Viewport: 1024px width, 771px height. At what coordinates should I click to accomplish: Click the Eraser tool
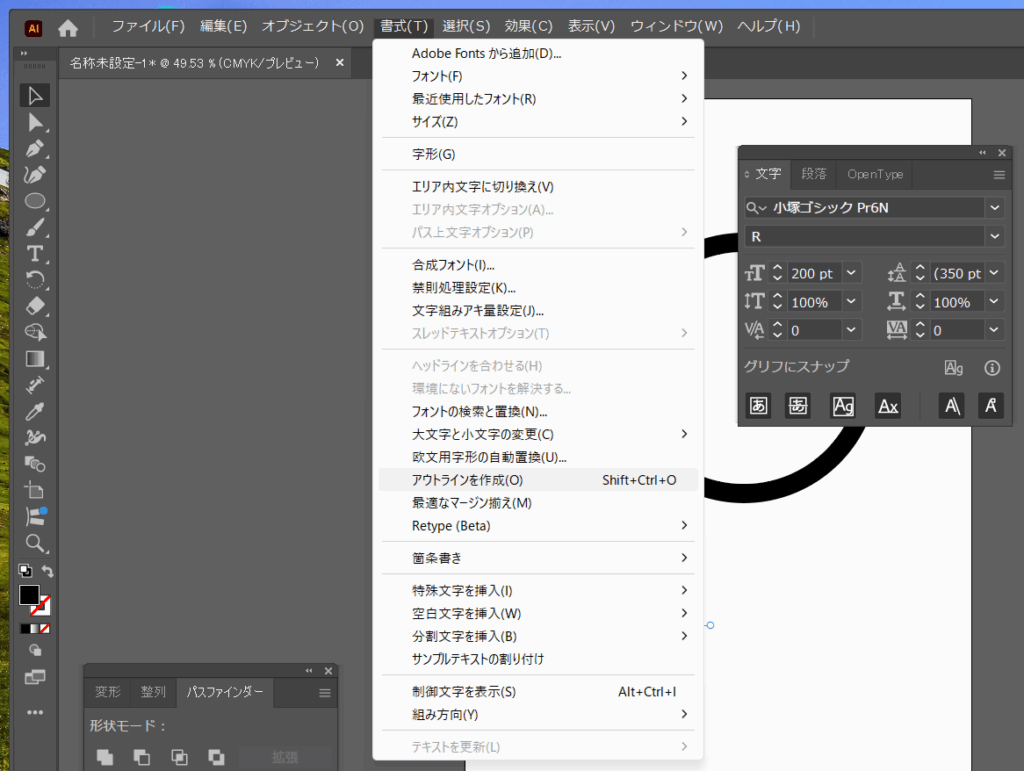pyautogui.click(x=35, y=306)
